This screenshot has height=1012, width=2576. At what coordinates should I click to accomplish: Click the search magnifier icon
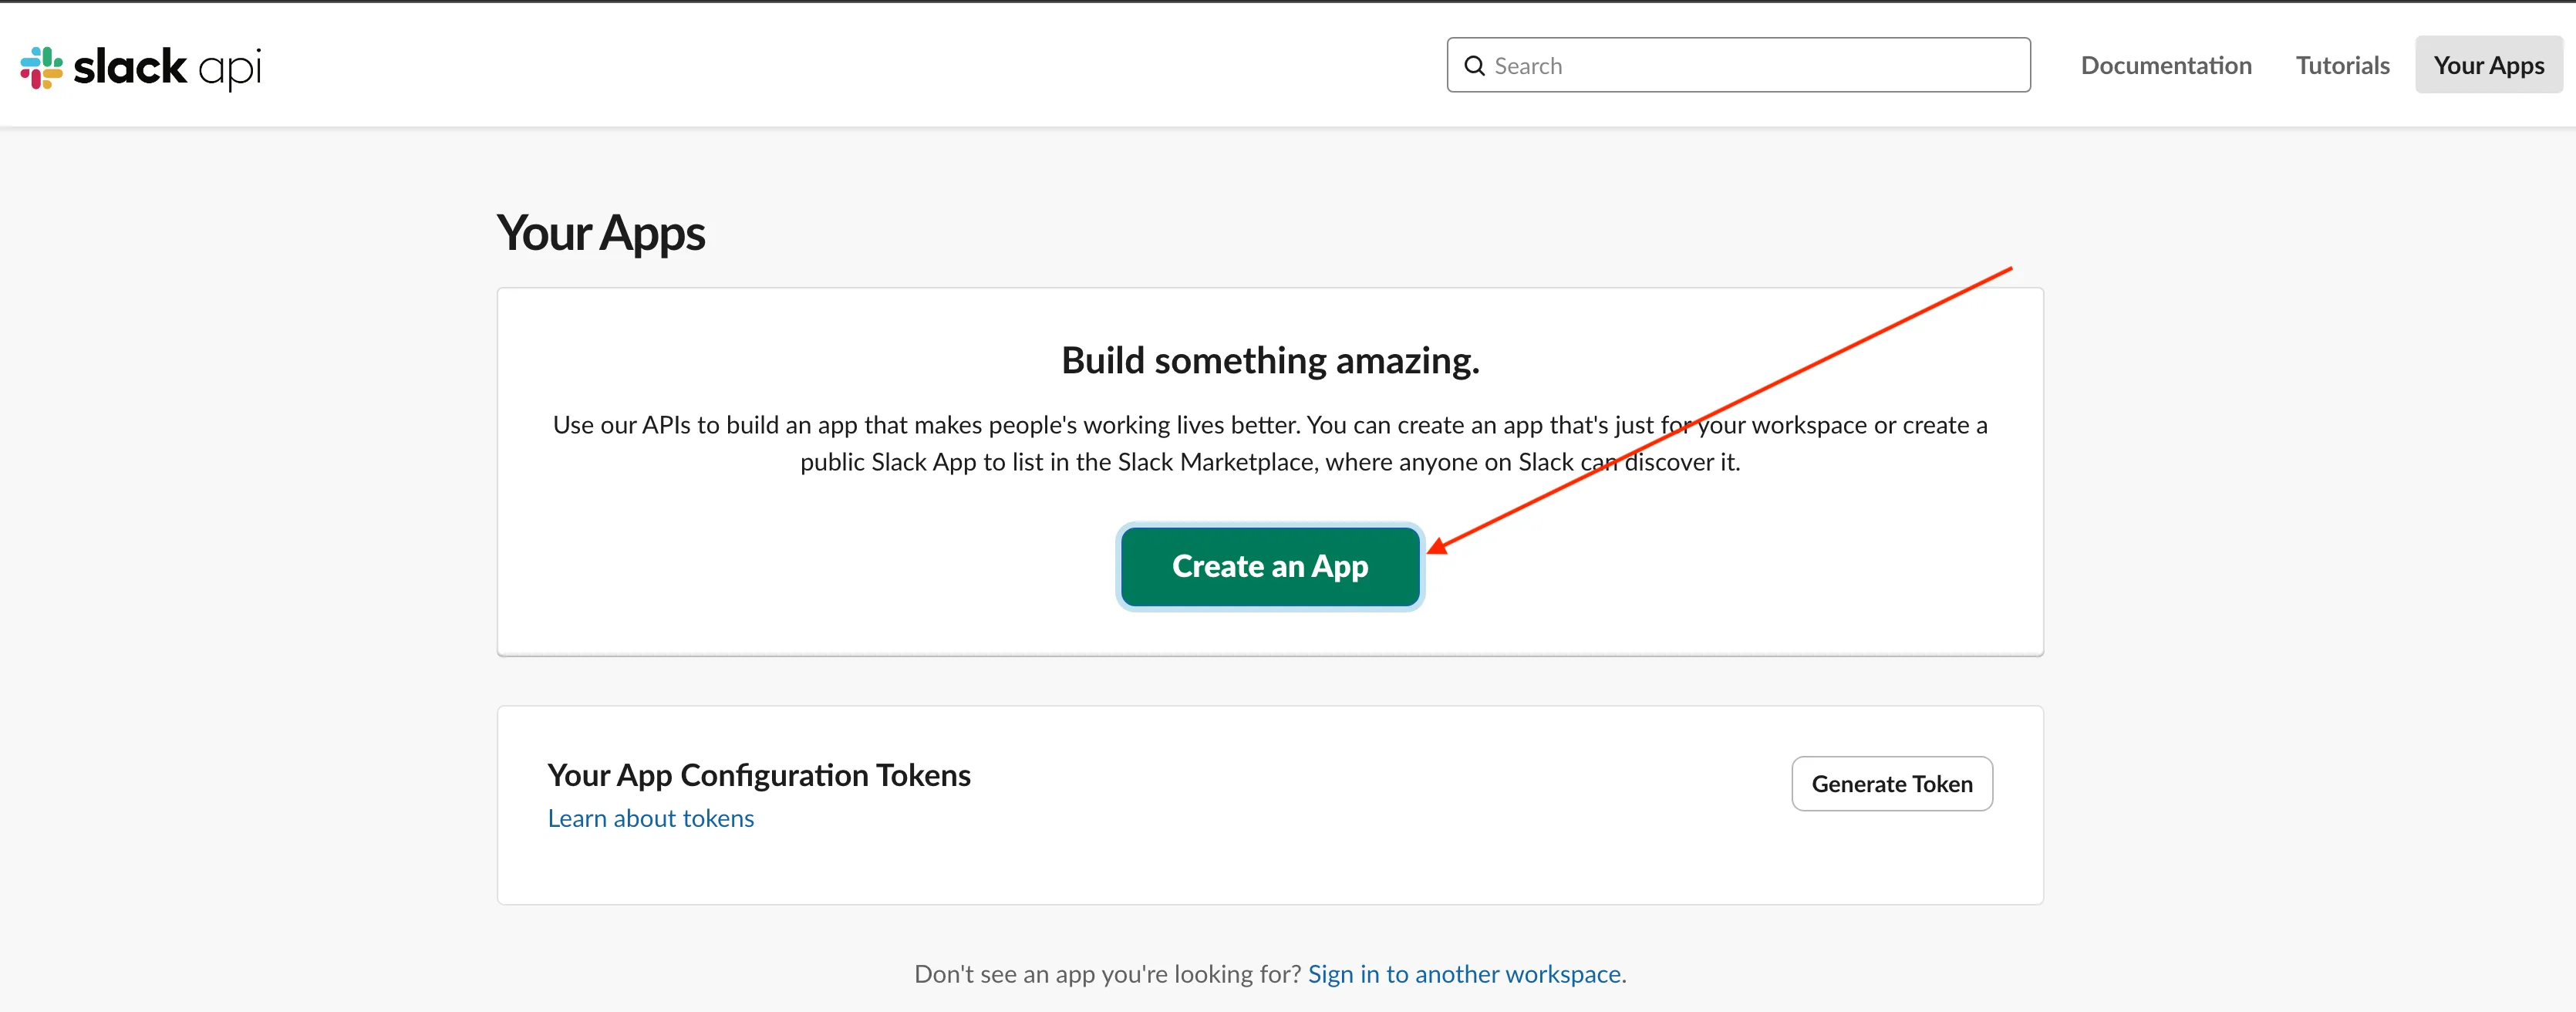1474,66
